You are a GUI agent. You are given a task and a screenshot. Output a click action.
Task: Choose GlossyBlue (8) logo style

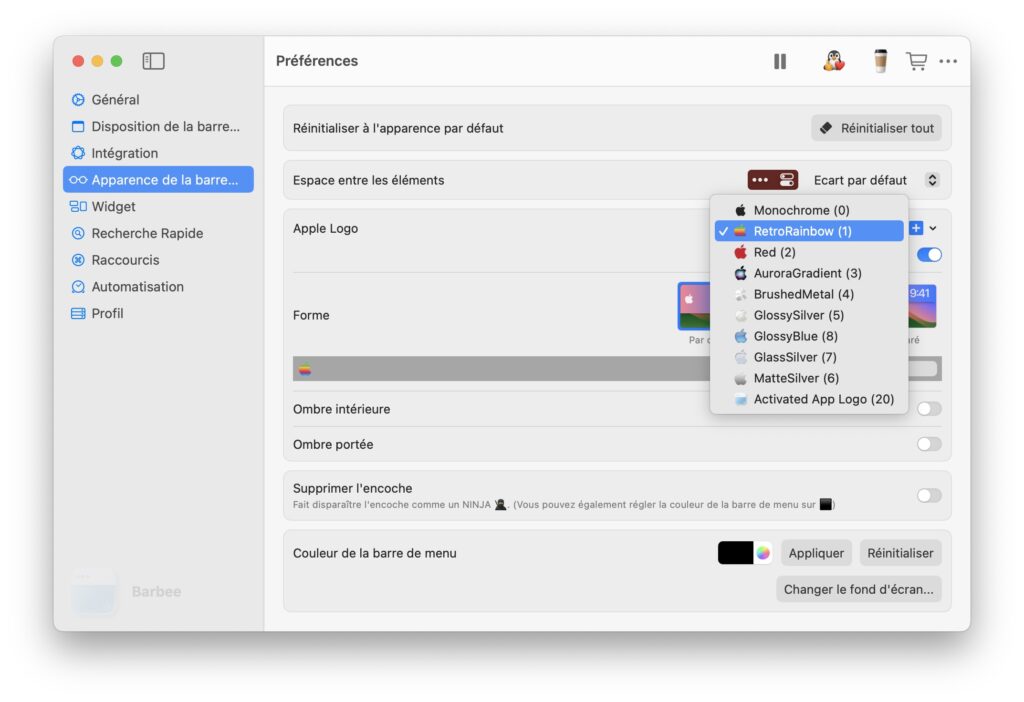pos(808,336)
